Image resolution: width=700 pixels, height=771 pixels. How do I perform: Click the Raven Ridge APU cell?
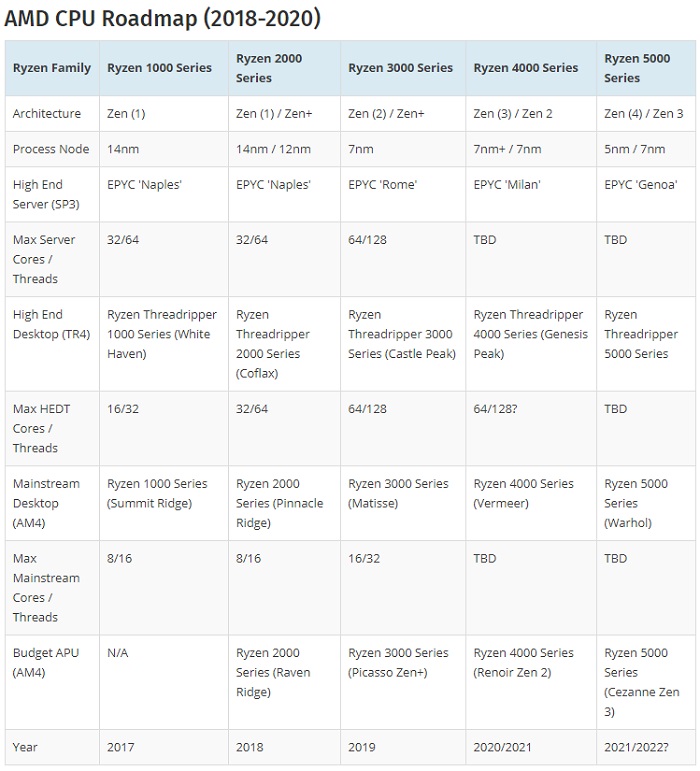(x=280, y=672)
